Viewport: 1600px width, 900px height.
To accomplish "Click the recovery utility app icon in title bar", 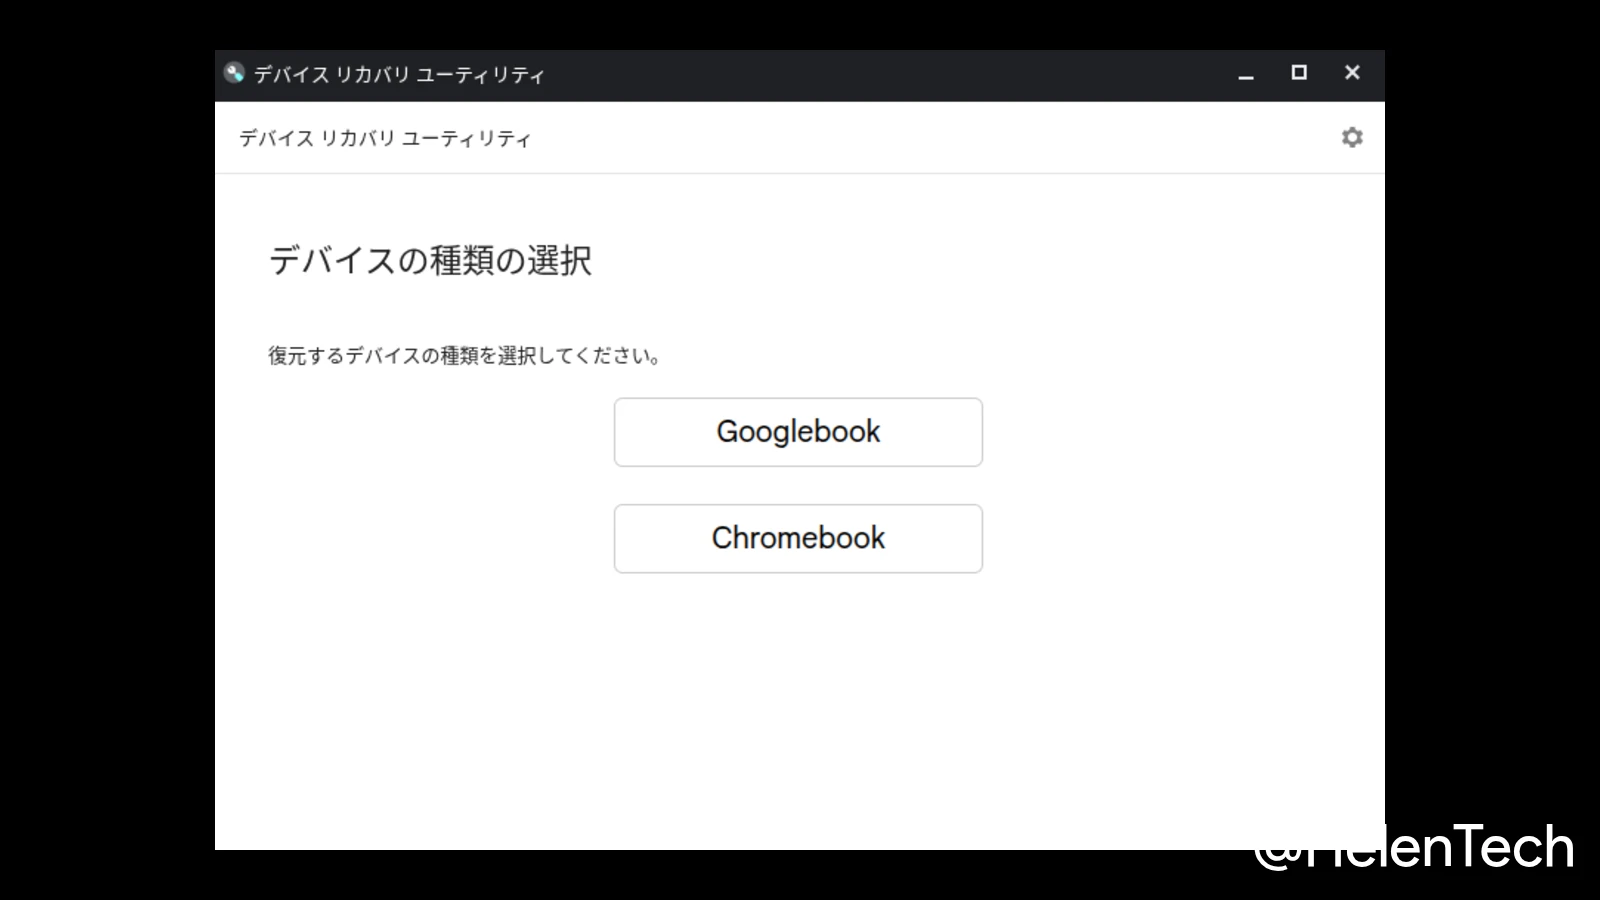I will 234,73.
